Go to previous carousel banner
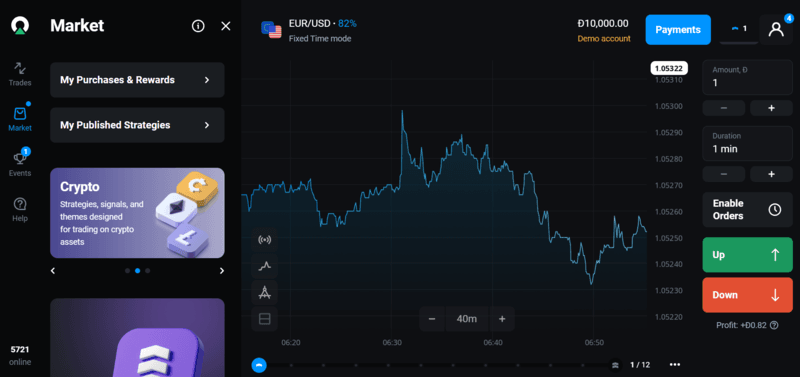The height and width of the screenshot is (377, 800). (x=53, y=271)
